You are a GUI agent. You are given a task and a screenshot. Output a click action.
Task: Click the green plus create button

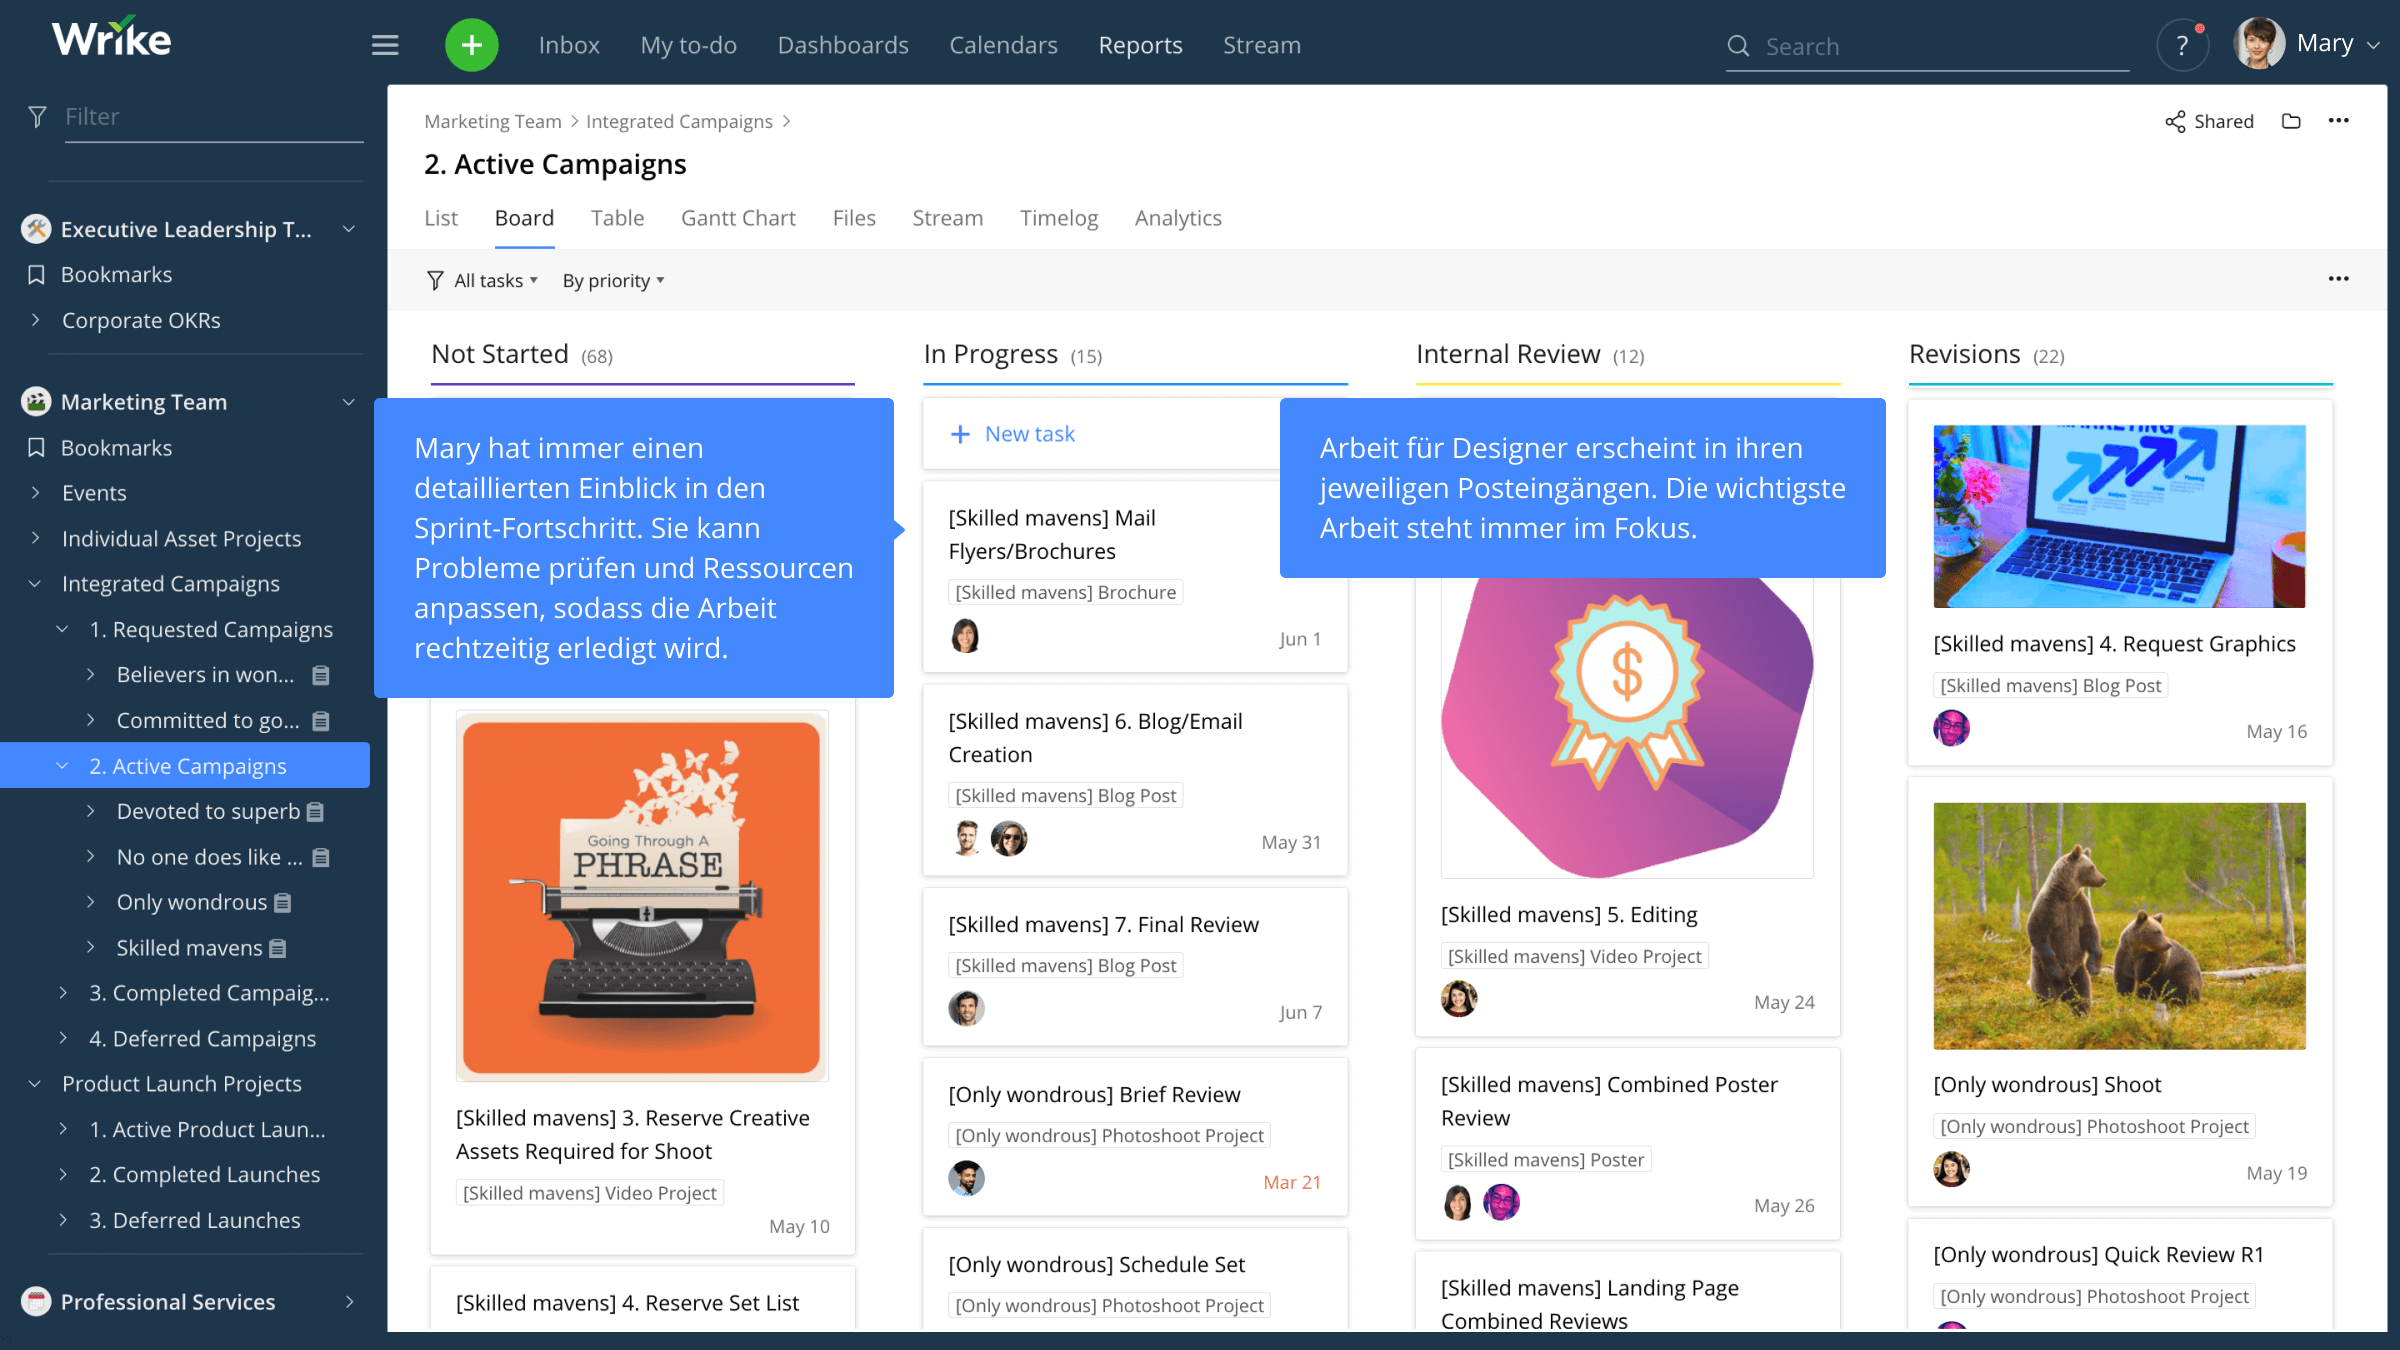[x=472, y=45]
